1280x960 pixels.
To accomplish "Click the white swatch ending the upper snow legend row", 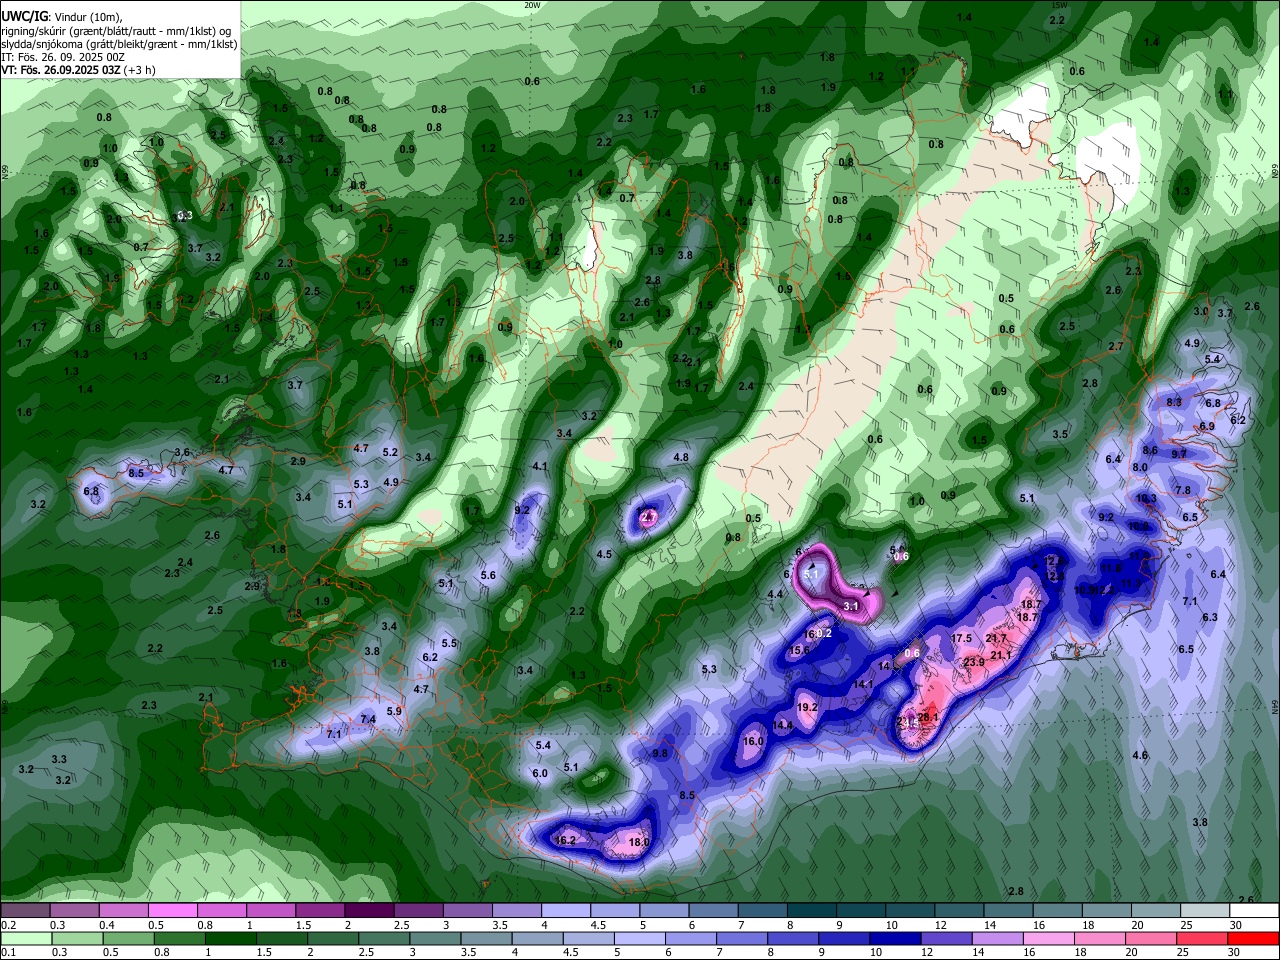I will click(1255, 911).
